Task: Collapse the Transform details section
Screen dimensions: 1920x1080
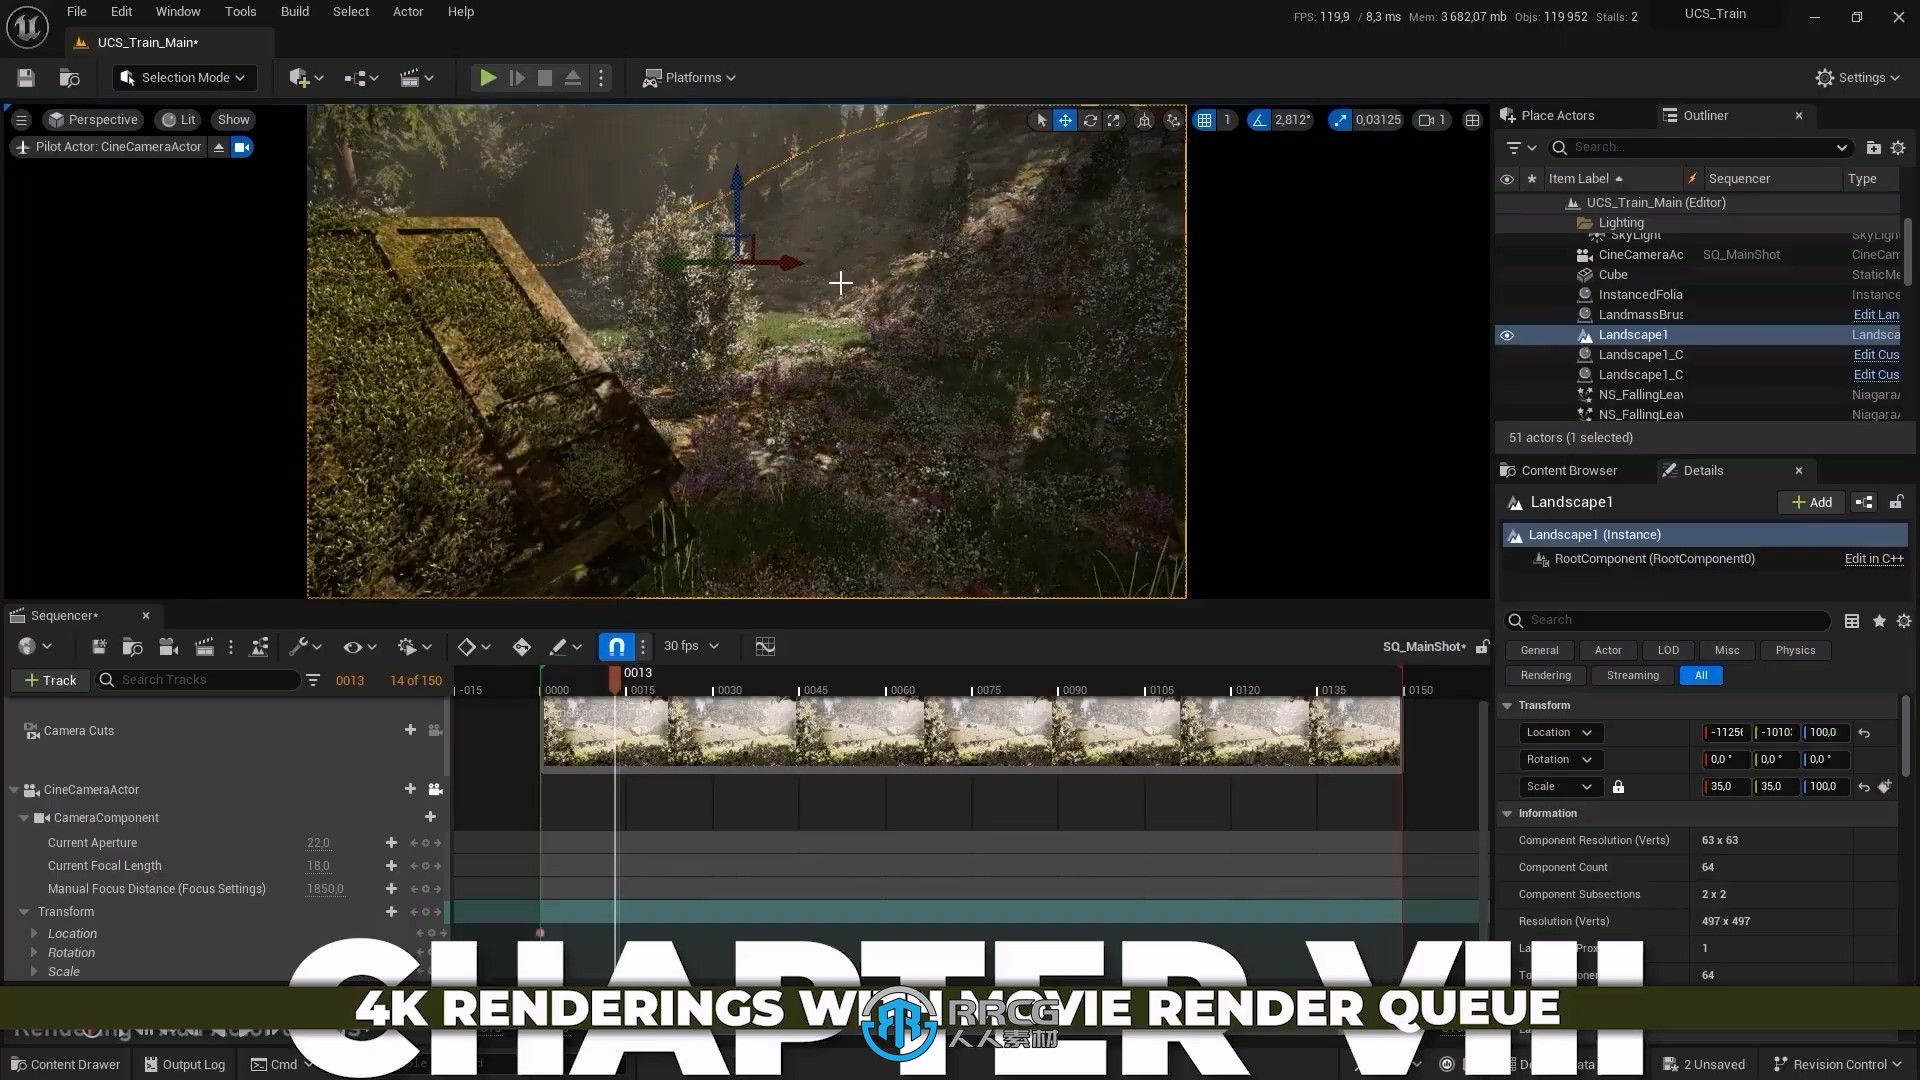Action: pos(1507,706)
